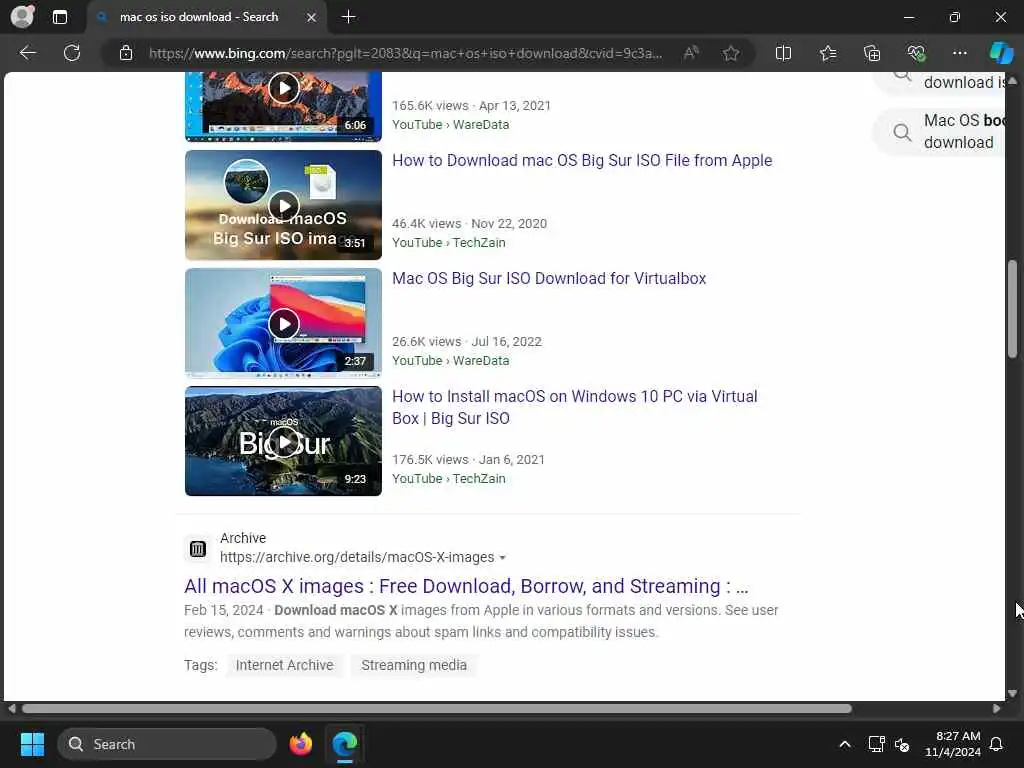Go back with the back arrow
Image resolution: width=1024 pixels, height=768 pixels.
[27, 53]
